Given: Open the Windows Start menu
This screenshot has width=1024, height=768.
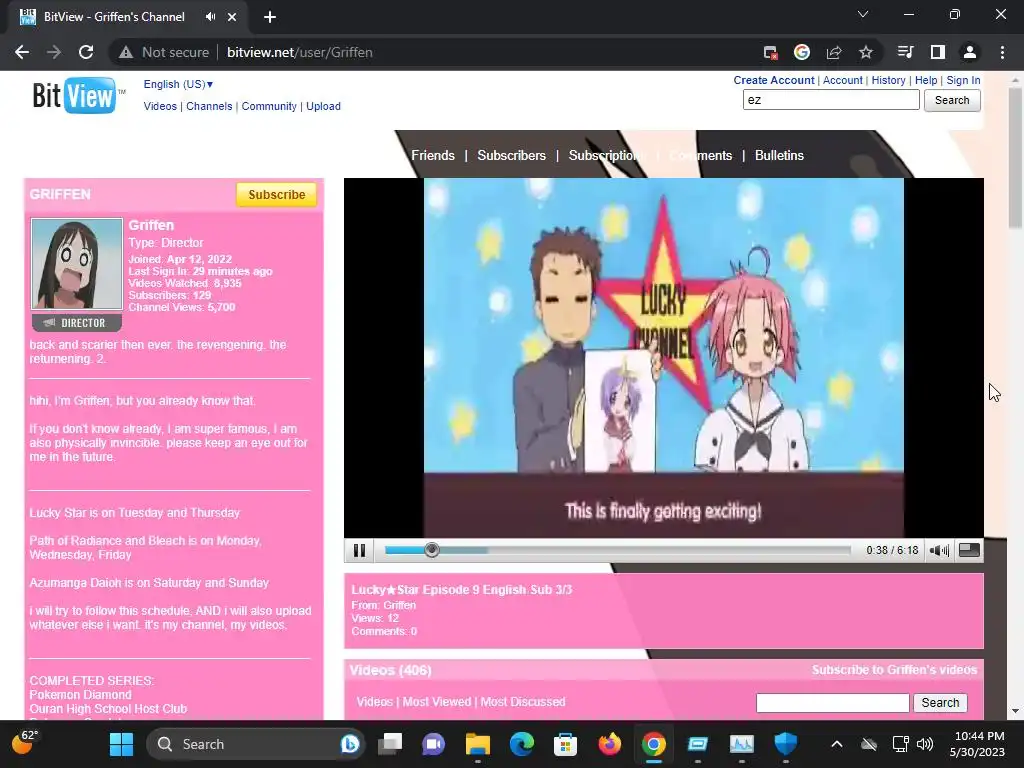Looking at the screenshot, I should 121,744.
